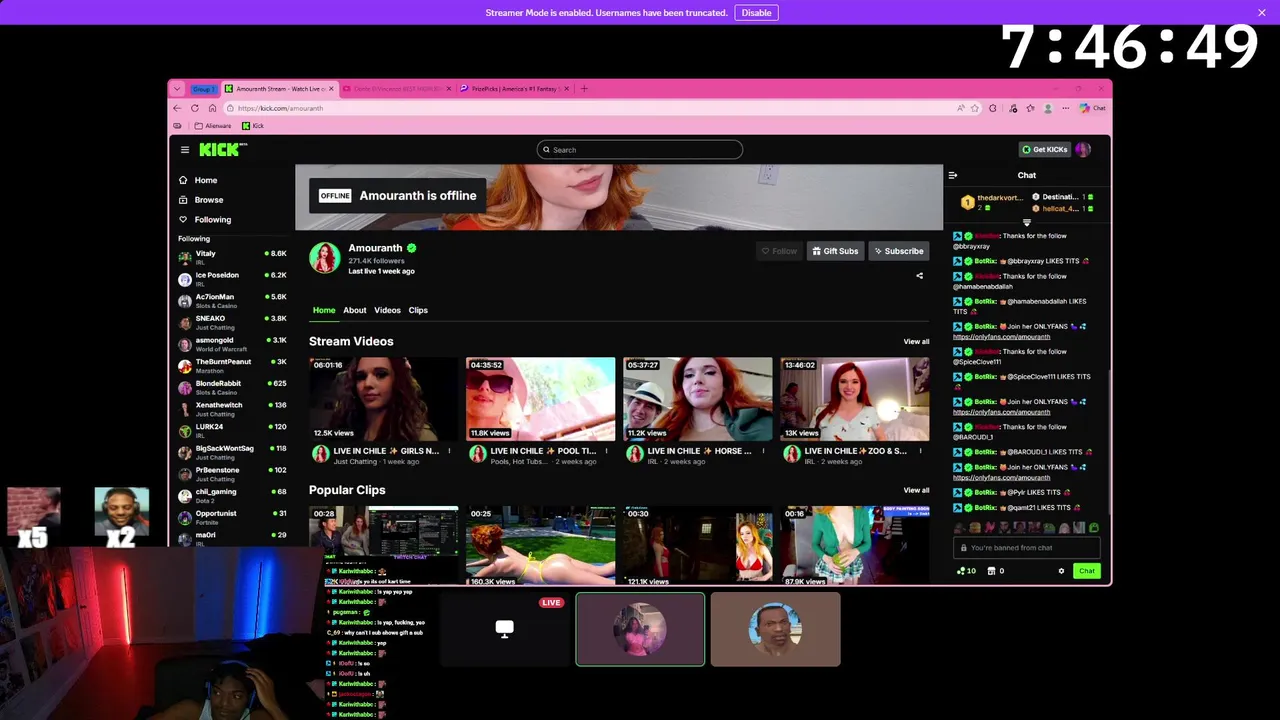Click the browser back arrow
This screenshot has width=1280, height=720.
178,108
